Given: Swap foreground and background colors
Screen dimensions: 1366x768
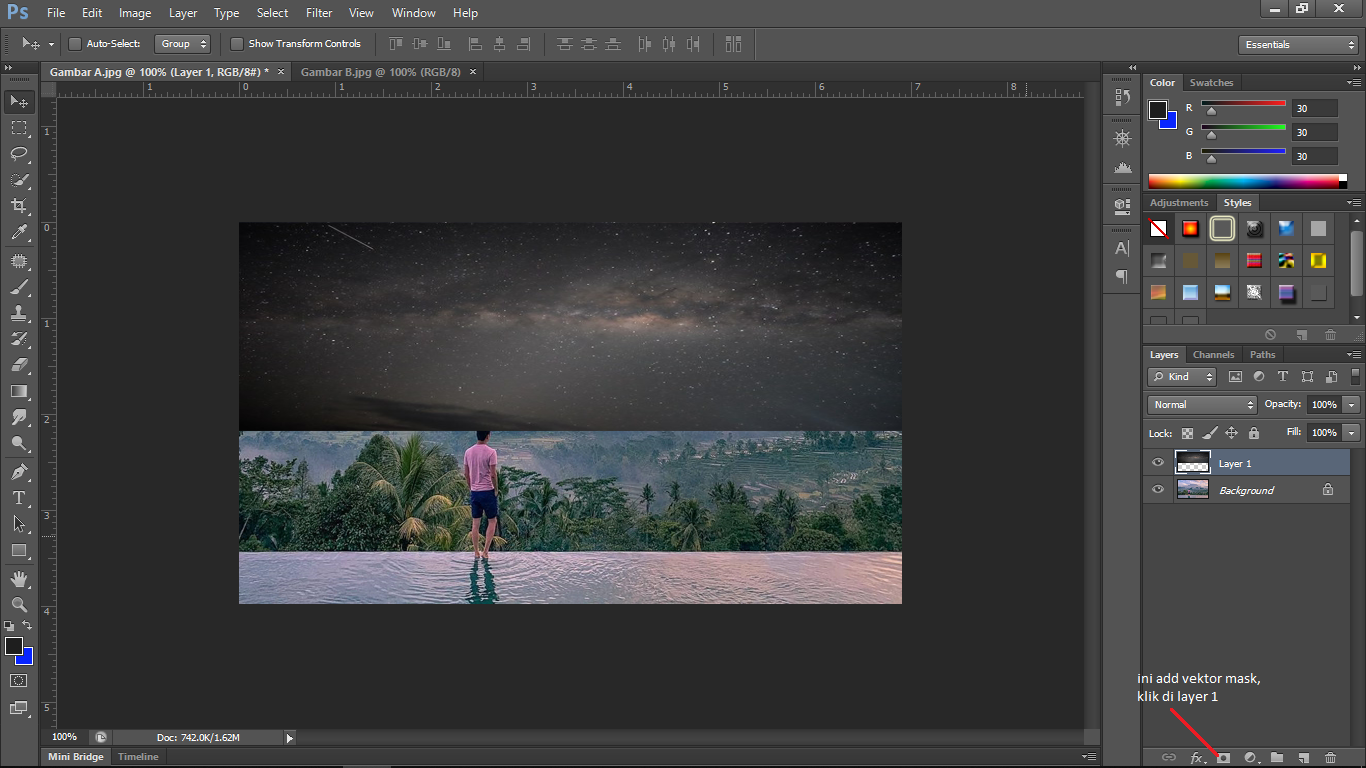Looking at the screenshot, I should point(27,625).
